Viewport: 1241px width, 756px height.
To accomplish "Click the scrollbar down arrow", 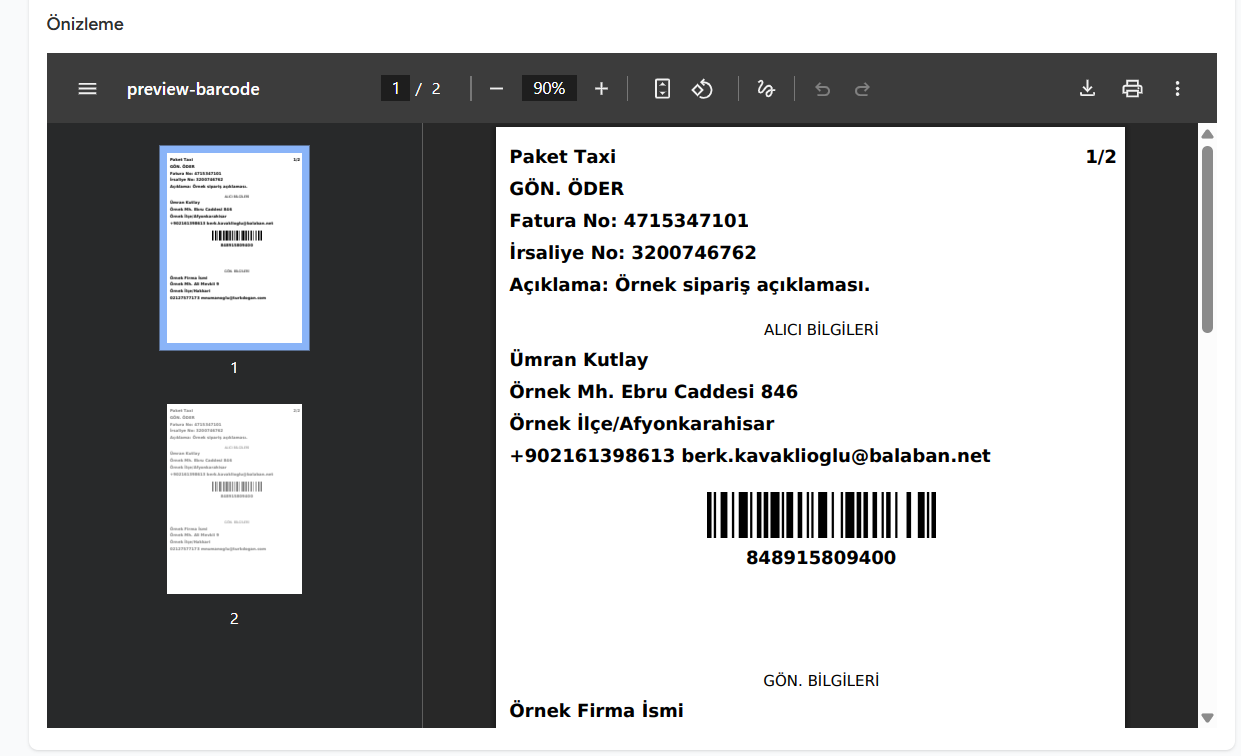I will click(x=1207, y=718).
